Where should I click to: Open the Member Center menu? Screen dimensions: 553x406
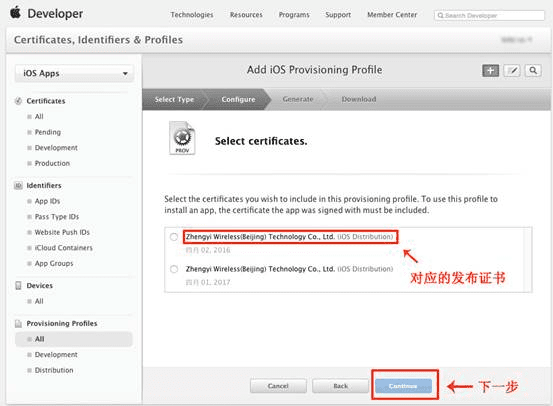point(392,15)
